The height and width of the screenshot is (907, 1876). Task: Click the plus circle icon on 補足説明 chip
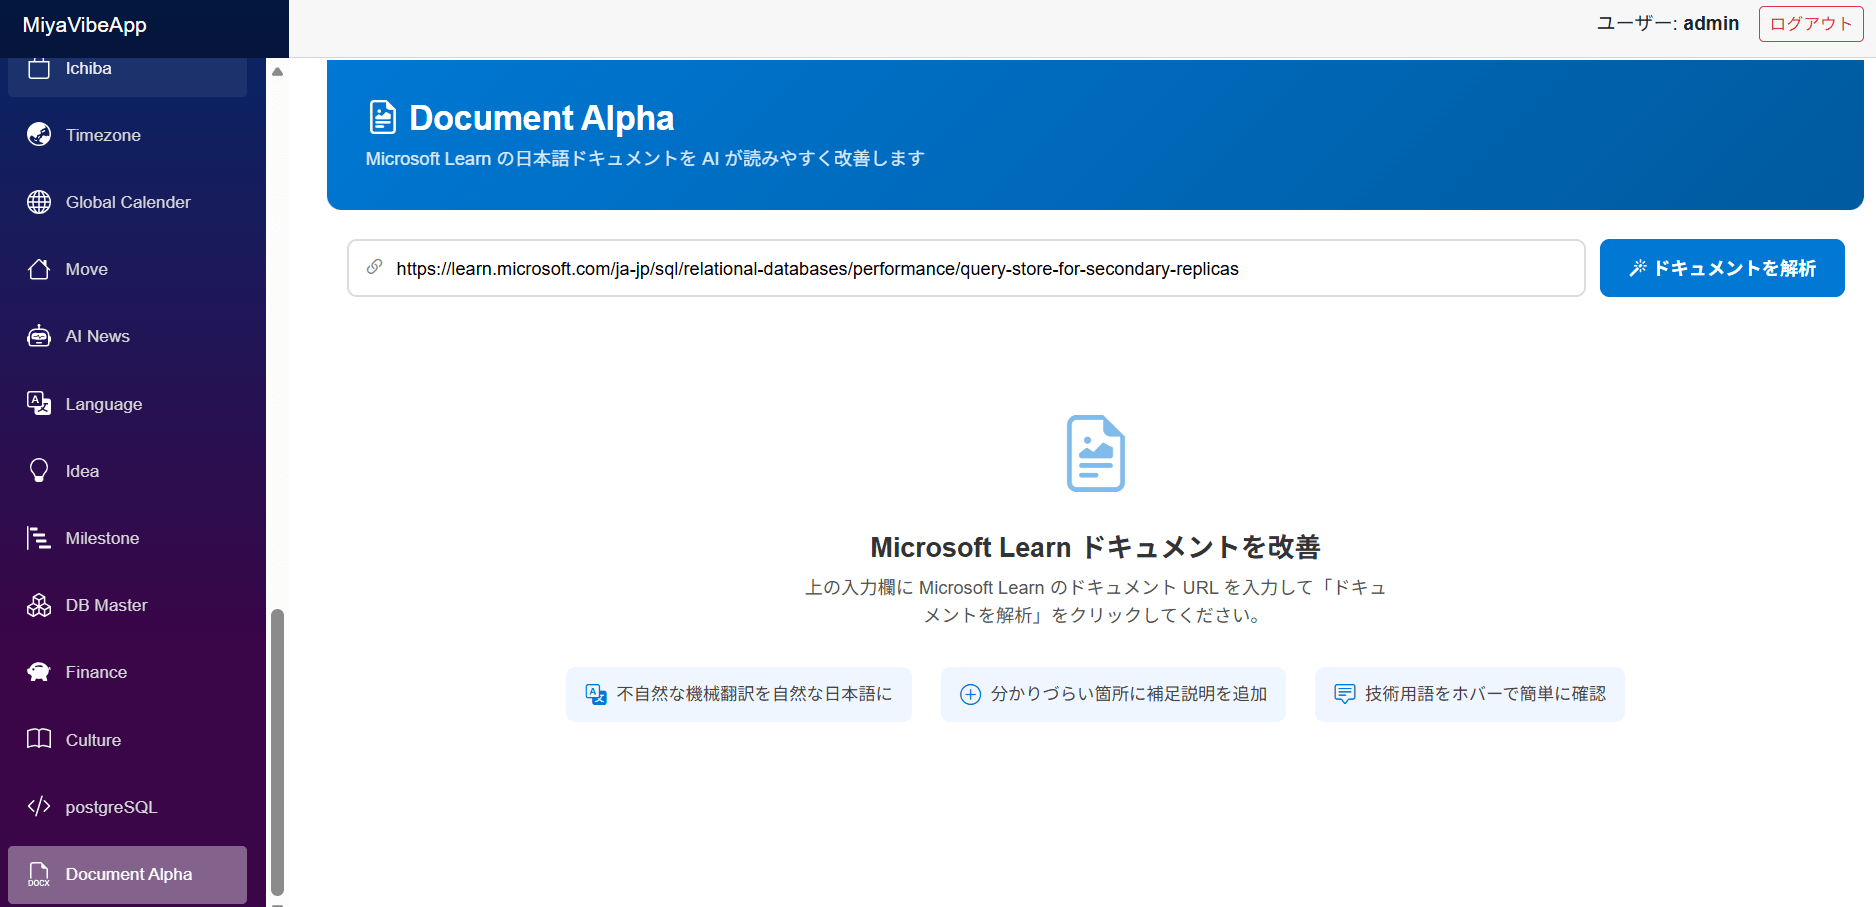[x=970, y=694]
